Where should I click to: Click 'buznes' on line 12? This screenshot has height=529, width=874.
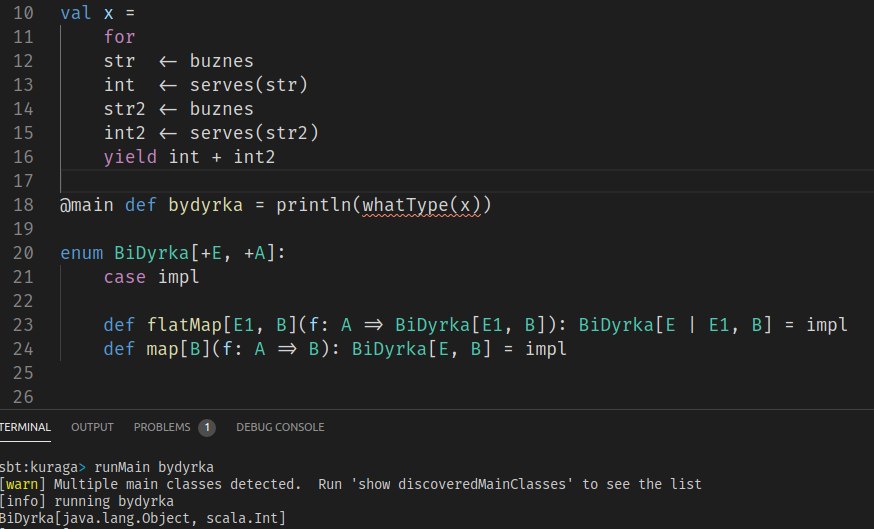click(x=221, y=61)
